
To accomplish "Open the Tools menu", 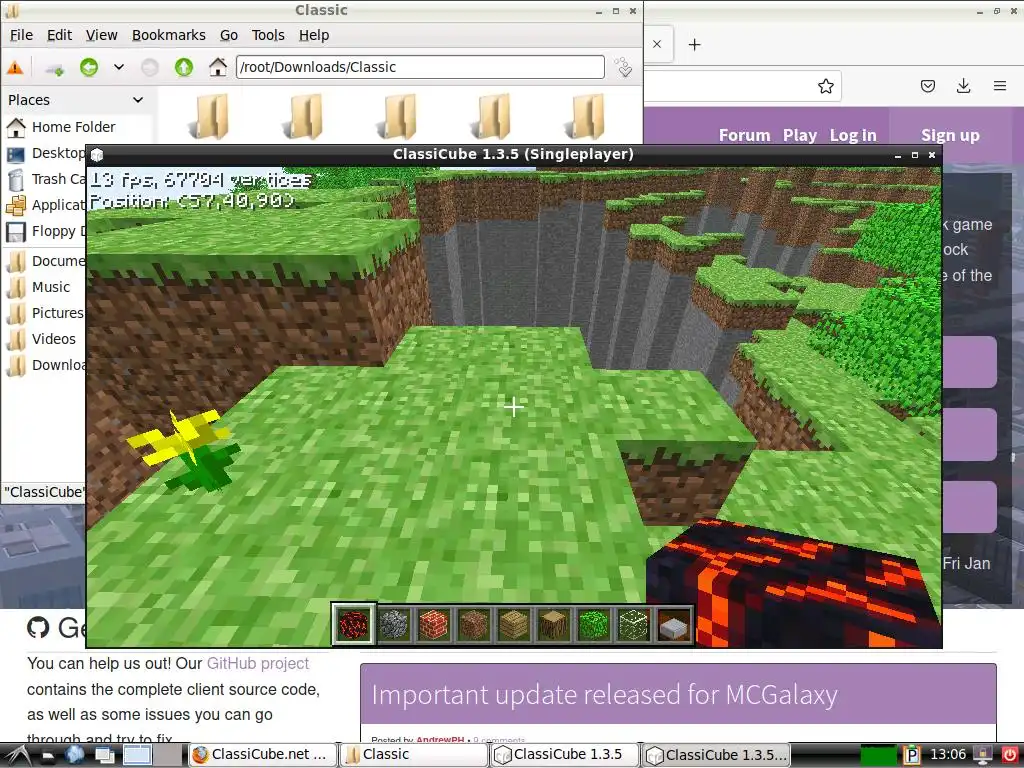I will pos(268,35).
